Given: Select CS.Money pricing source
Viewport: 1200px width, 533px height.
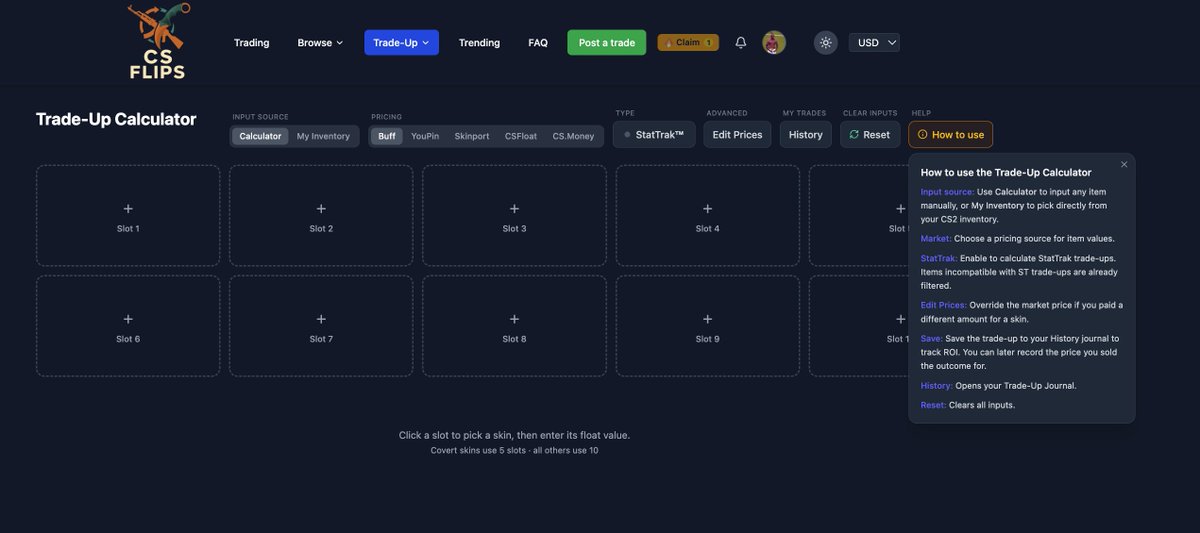Looking at the screenshot, I should point(574,136).
